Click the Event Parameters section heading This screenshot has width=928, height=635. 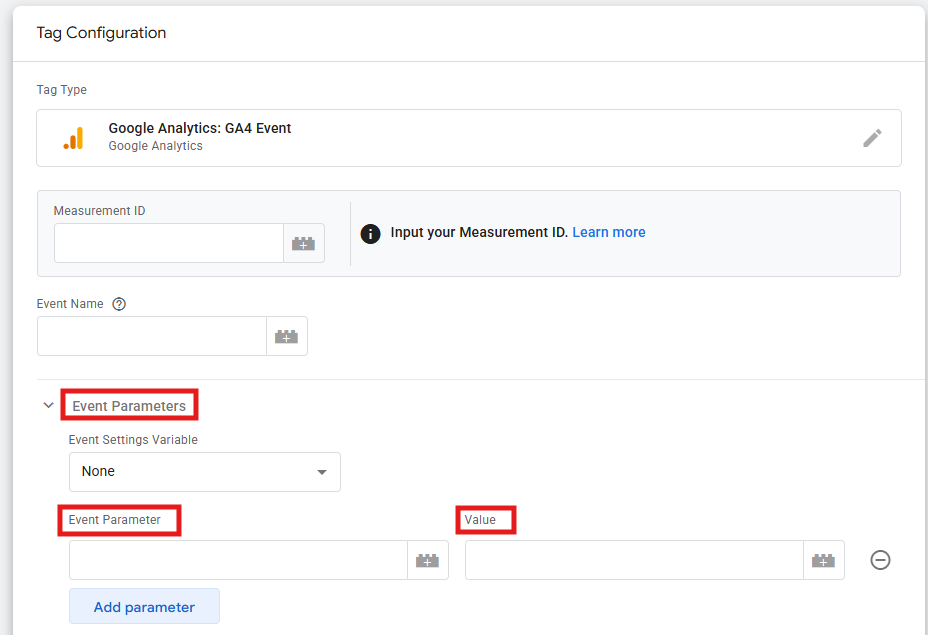click(129, 406)
